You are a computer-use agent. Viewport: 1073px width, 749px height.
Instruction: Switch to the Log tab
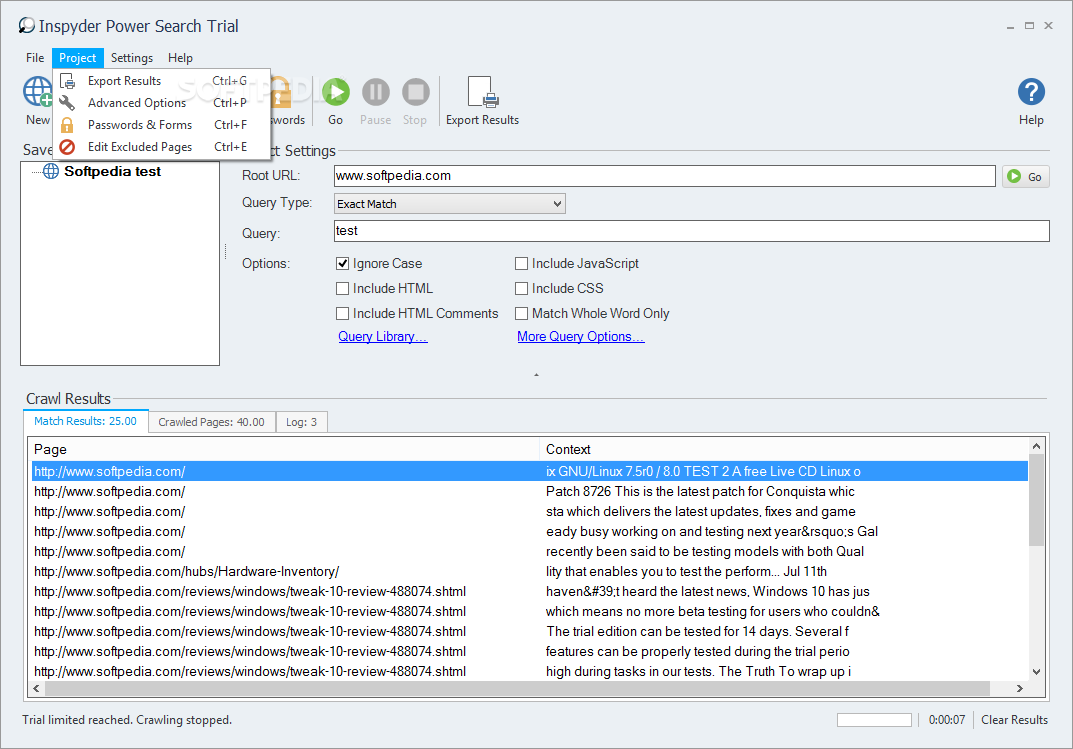click(301, 422)
